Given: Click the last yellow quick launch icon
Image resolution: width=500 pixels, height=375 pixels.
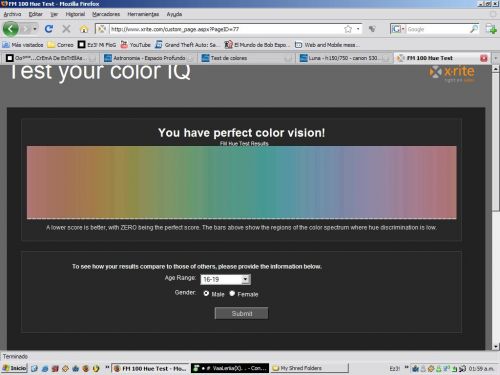Looking at the screenshot, I should [96, 368].
